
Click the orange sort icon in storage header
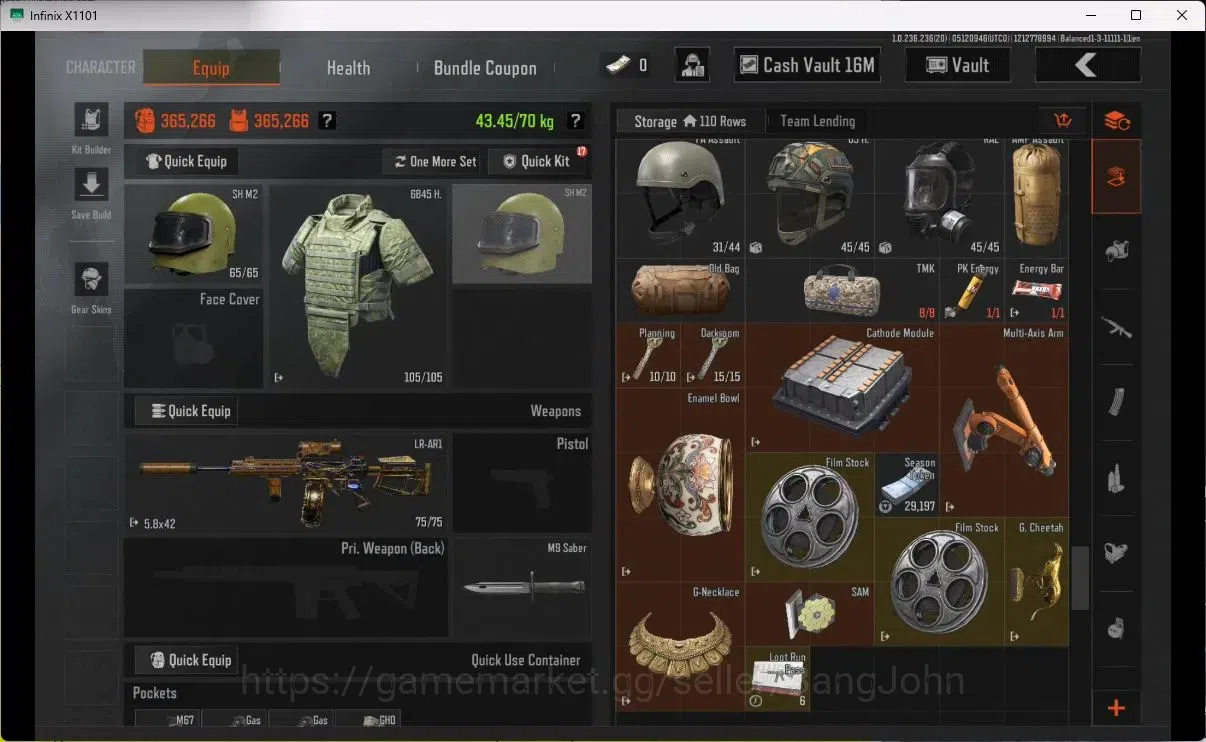click(x=1063, y=120)
